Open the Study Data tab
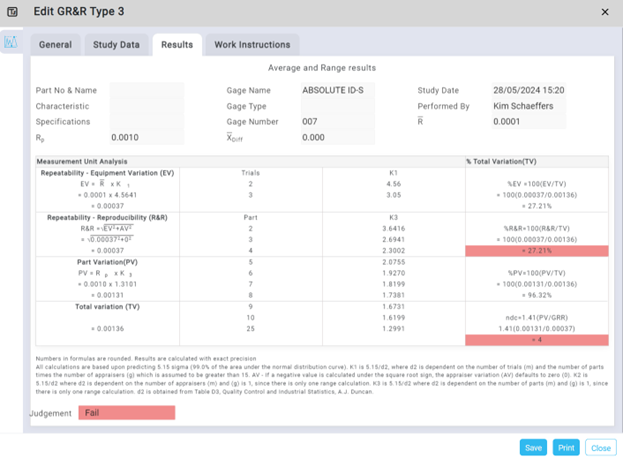623x459 pixels. 116,45
